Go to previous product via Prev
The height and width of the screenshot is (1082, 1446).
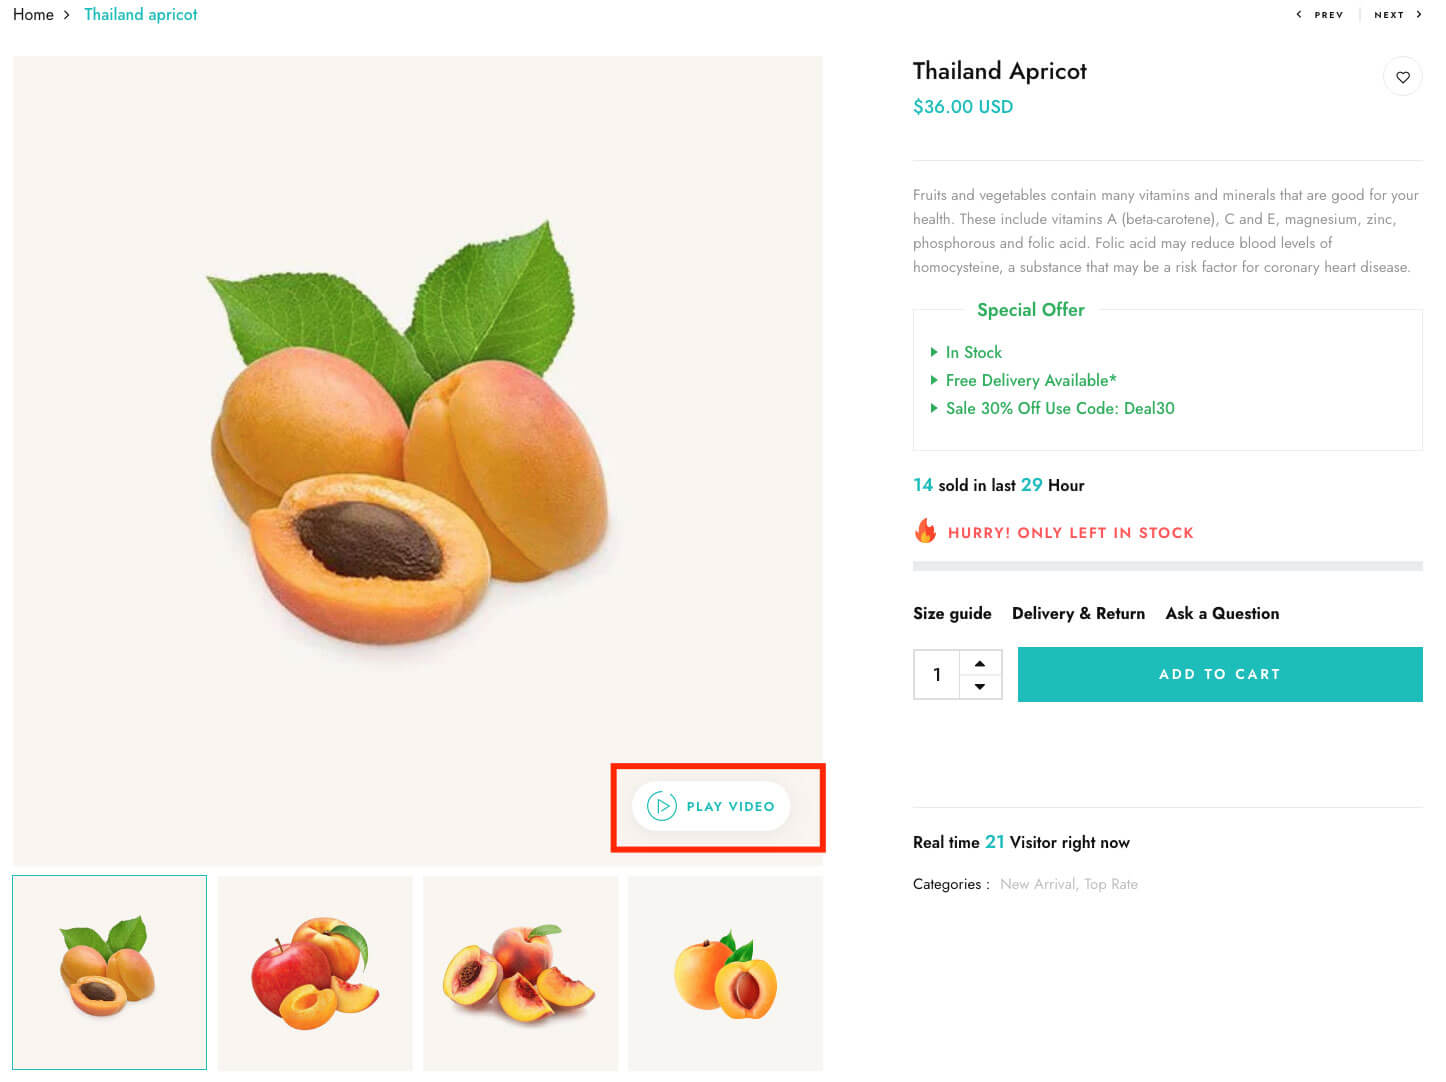point(1321,15)
